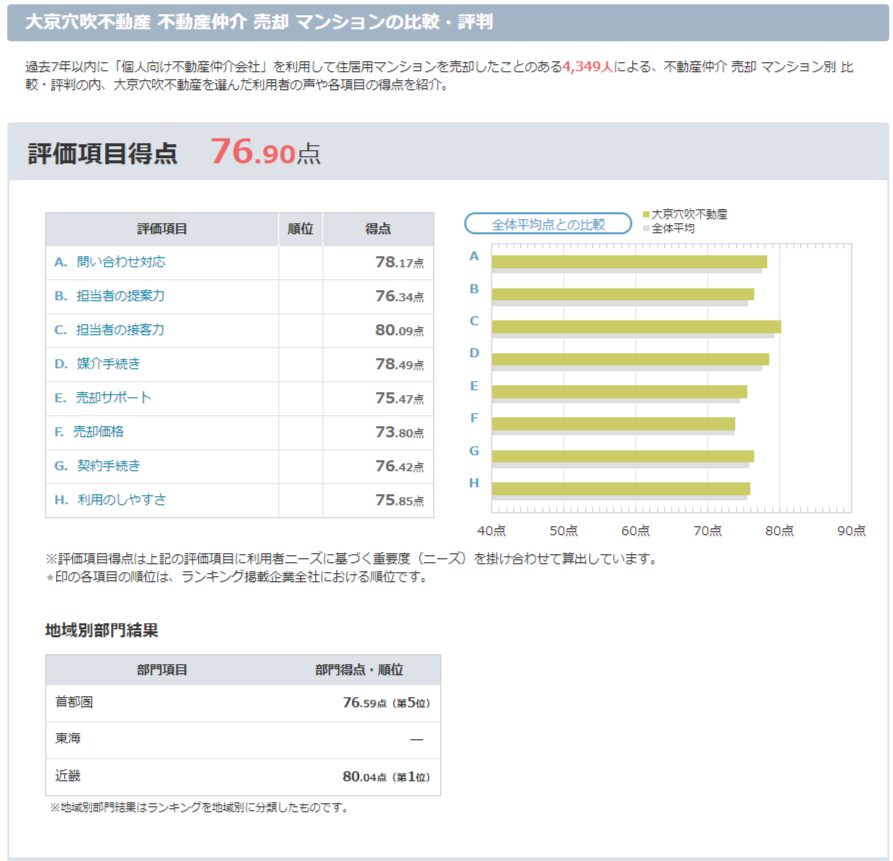Click the chart axis label D
The width and height of the screenshot is (893, 861).
[474, 353]
